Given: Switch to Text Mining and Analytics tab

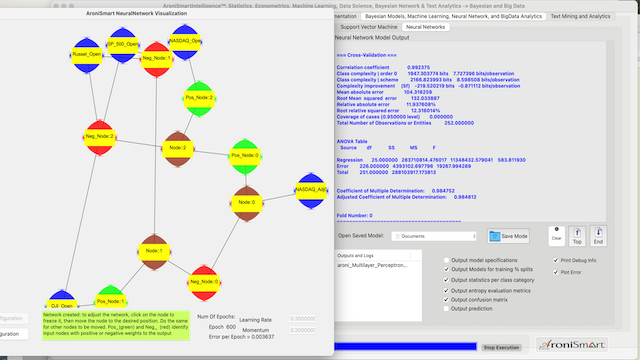Looking at the screenshot, I should pos(580,16).
